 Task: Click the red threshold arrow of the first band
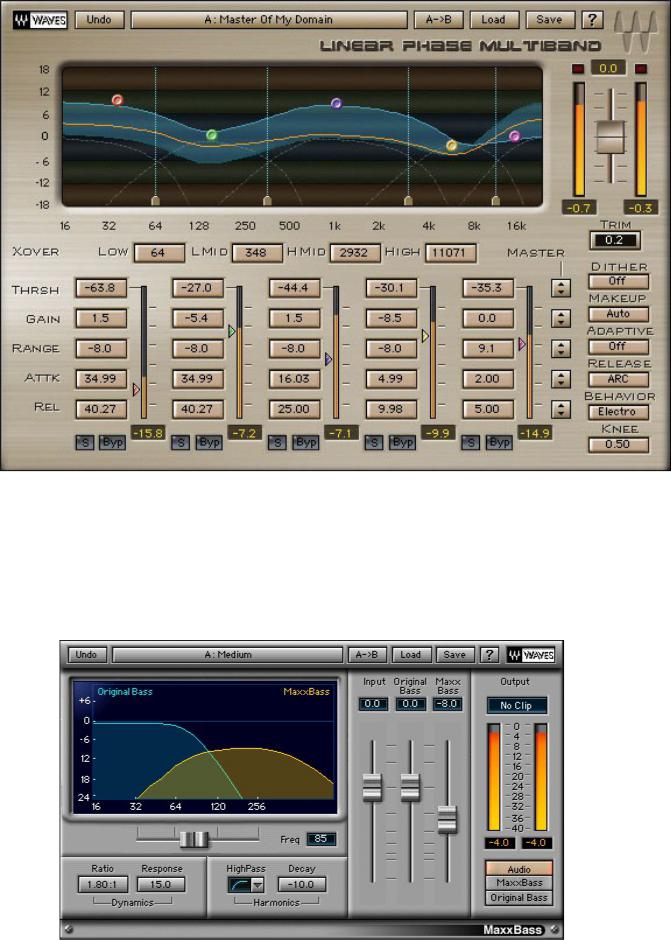tap(136, 390)
